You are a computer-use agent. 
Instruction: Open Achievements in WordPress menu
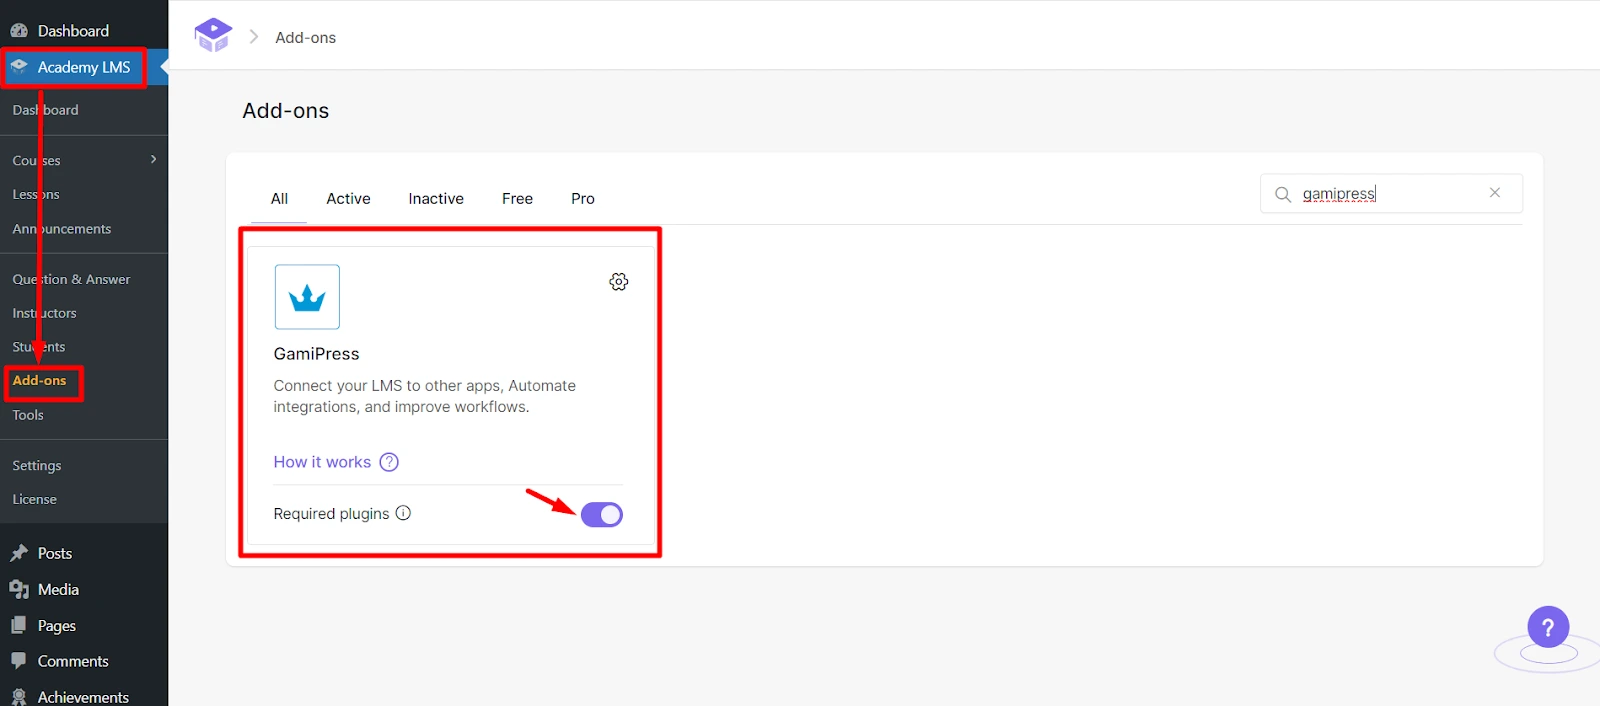[x=84, y=696]
